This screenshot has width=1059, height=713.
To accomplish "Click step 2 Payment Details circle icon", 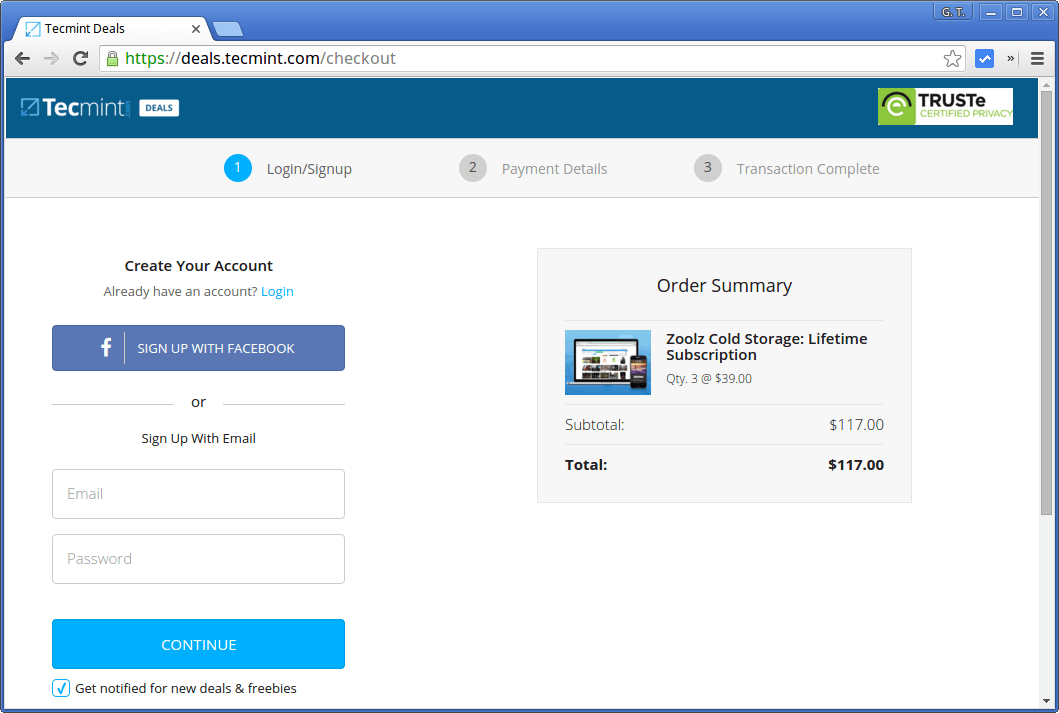I will pyautogui.click(x=473, y=168).
